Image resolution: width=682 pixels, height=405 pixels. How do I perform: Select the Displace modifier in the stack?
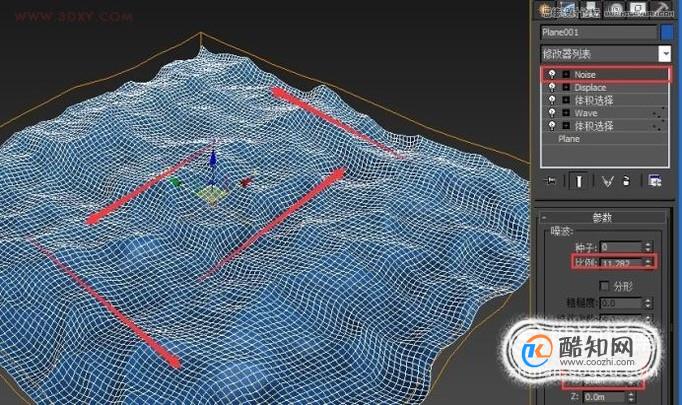(590, 87)
